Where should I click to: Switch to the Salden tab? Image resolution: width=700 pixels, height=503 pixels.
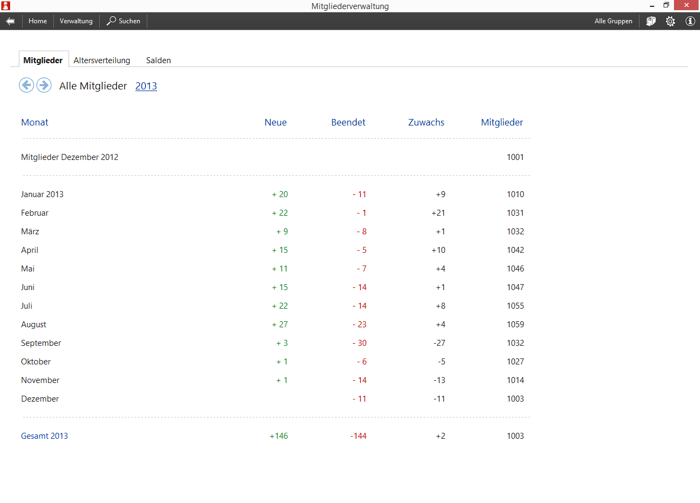pyautogui.click(x=158, y=60)
